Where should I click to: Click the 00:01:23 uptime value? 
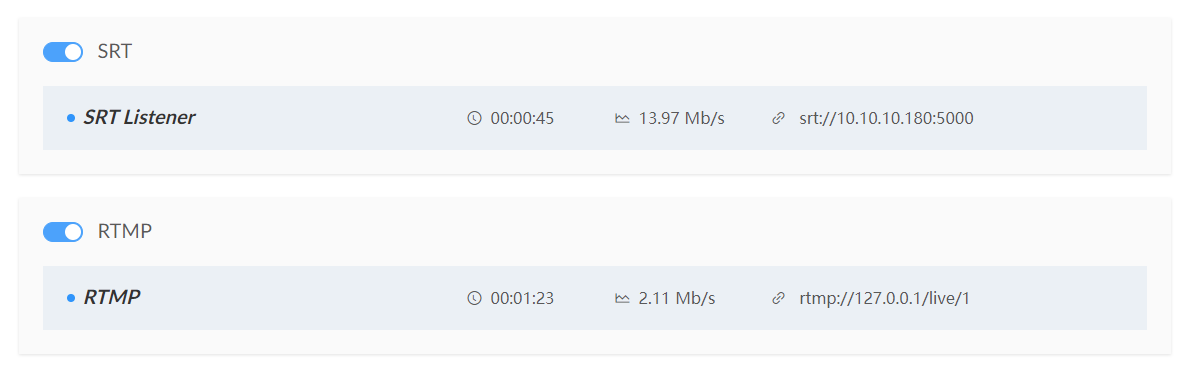(x=522, y=298)
